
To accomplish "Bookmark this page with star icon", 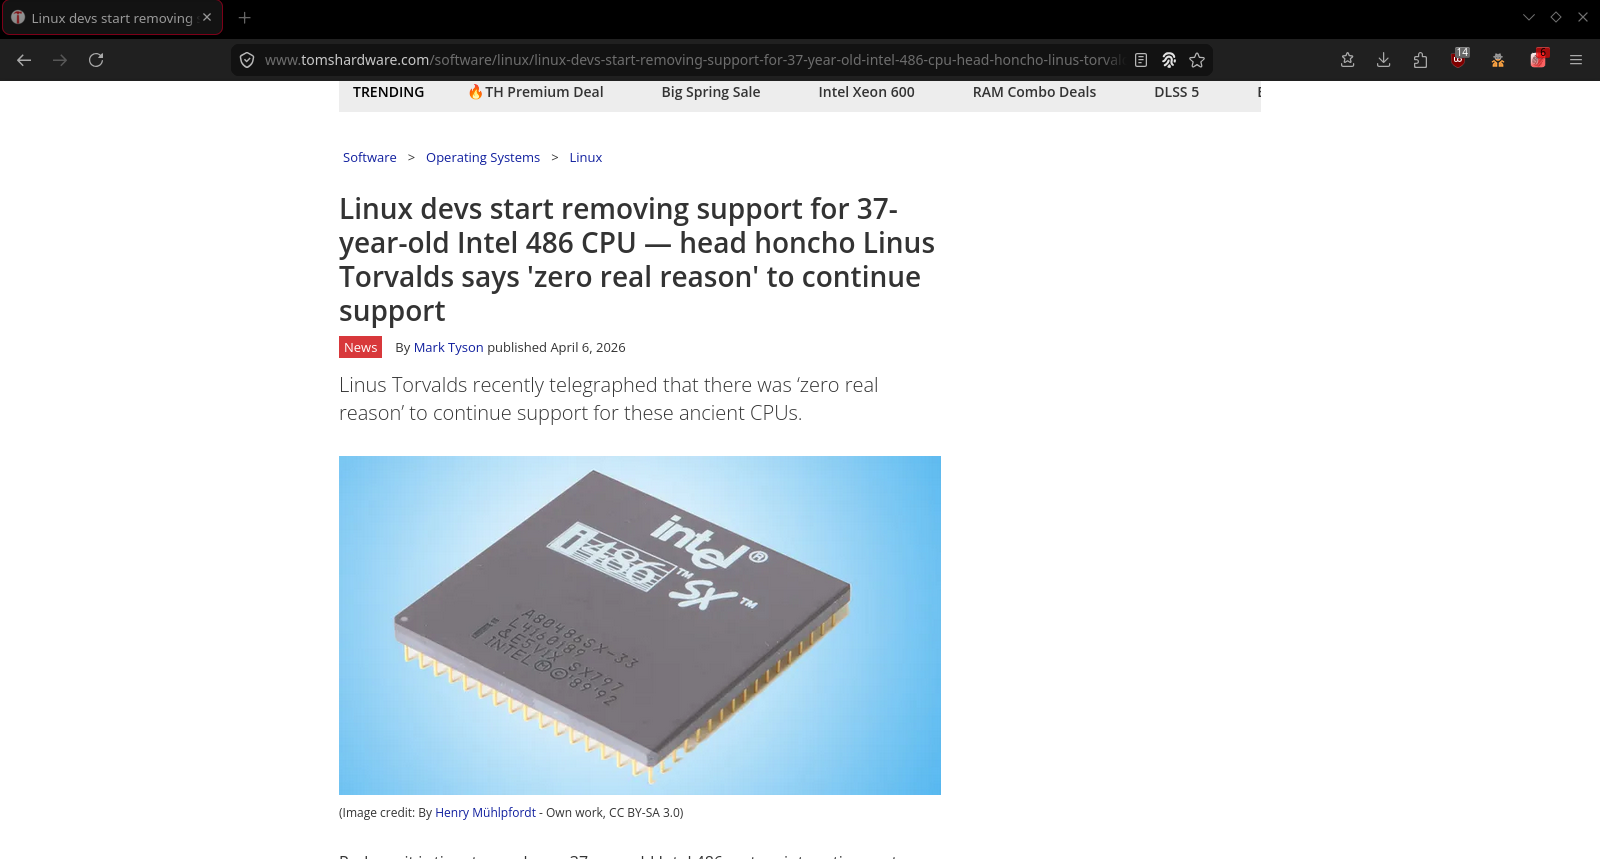I will click(x=1197, y=60).
